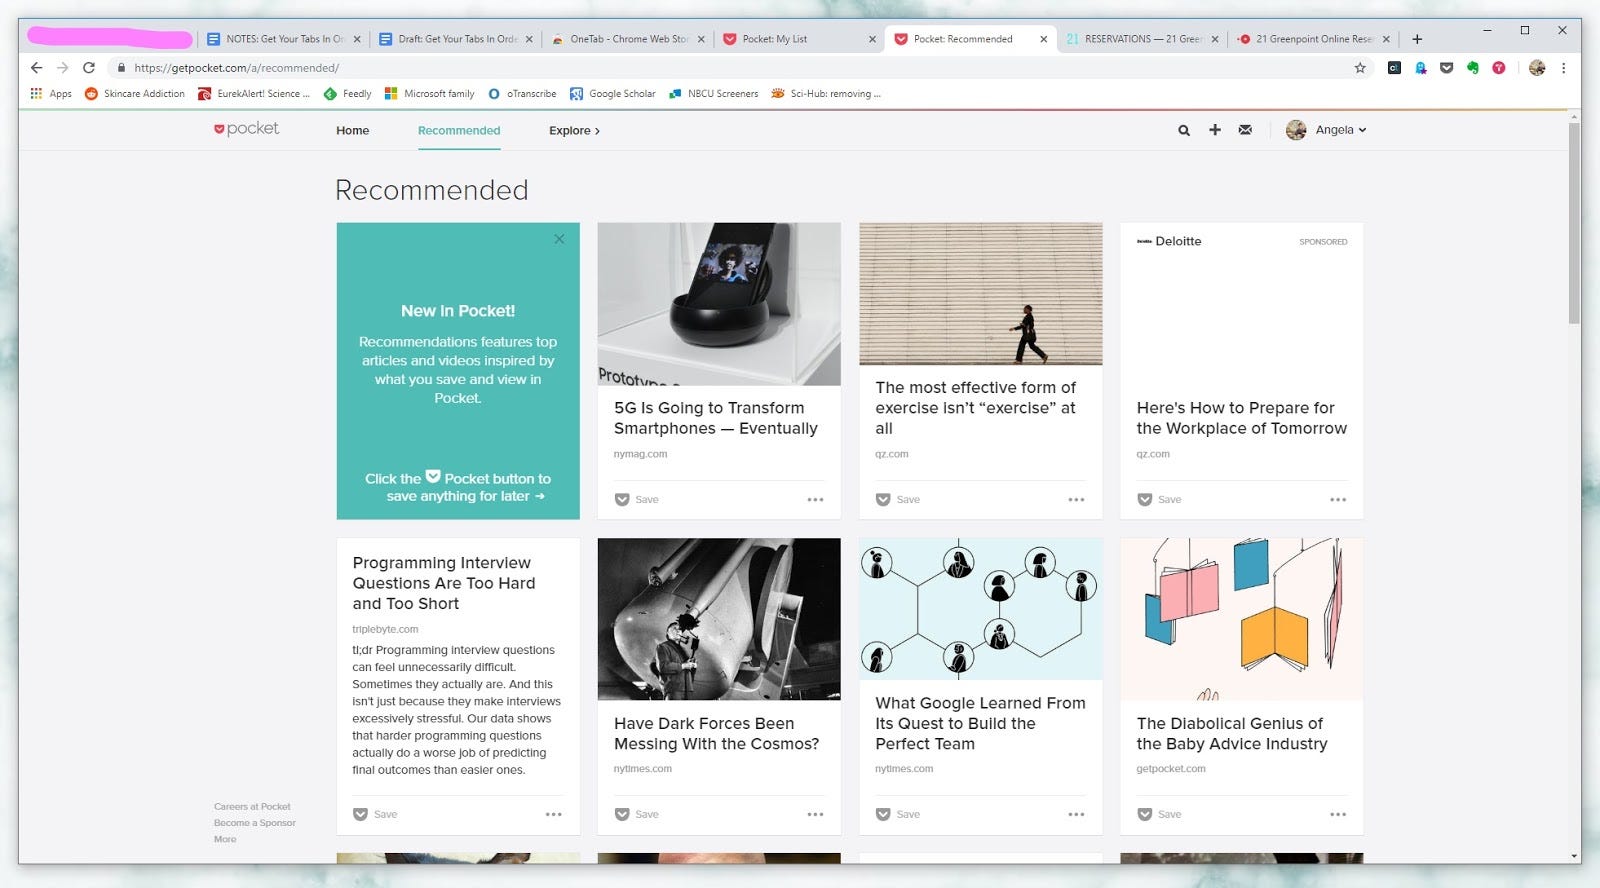Click the Chrome profile avatar

[x=1537, y=68]
